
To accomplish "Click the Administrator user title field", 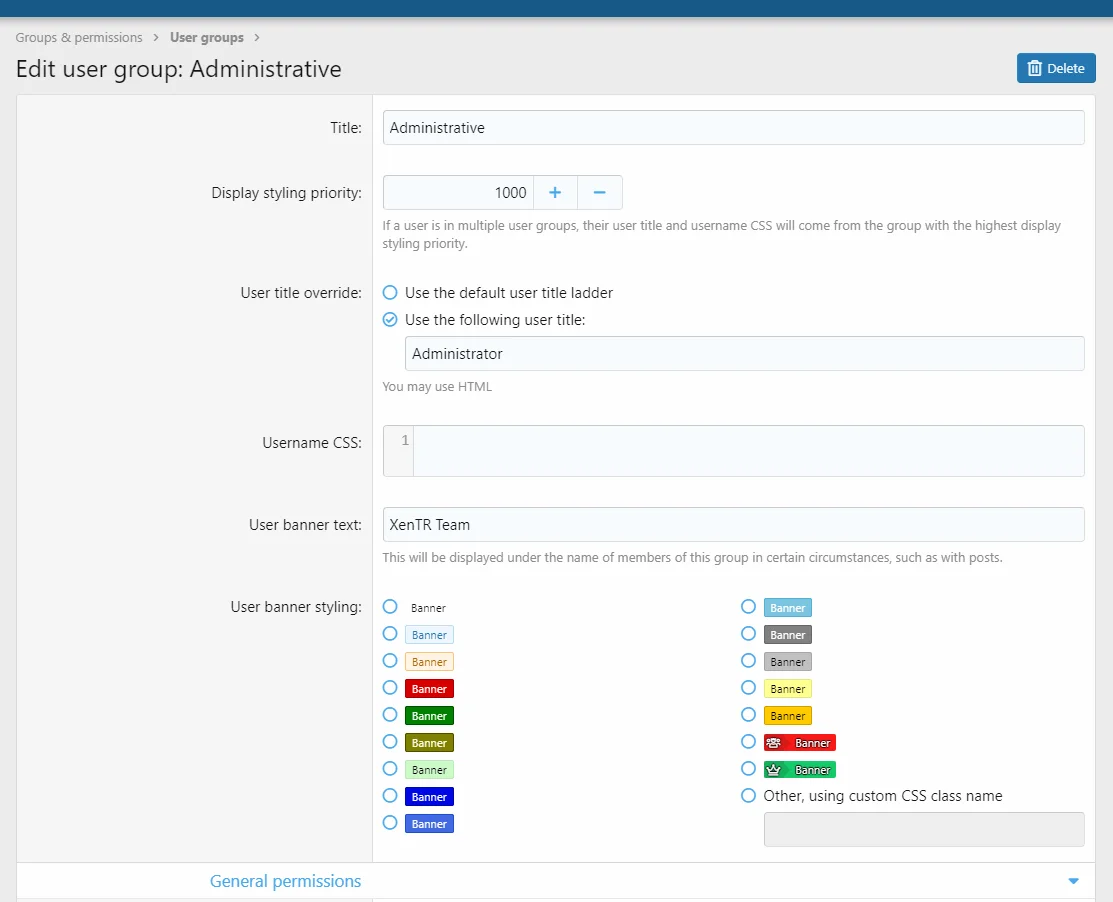I will tap(744, 353).
